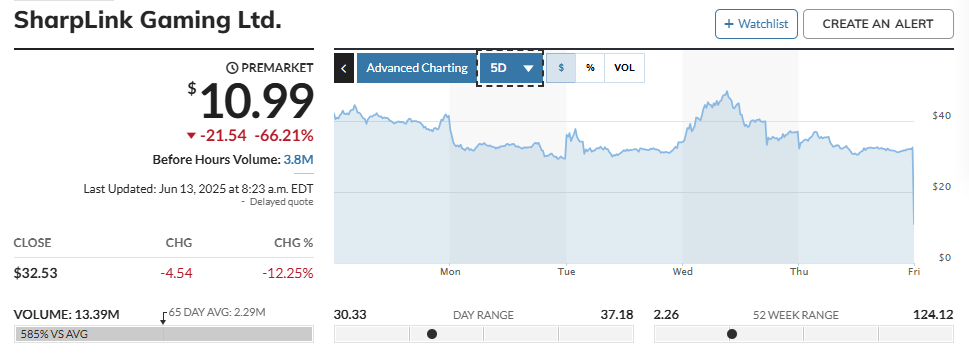
Task: Click the day range dot indicator
Action: pos(432,334)
